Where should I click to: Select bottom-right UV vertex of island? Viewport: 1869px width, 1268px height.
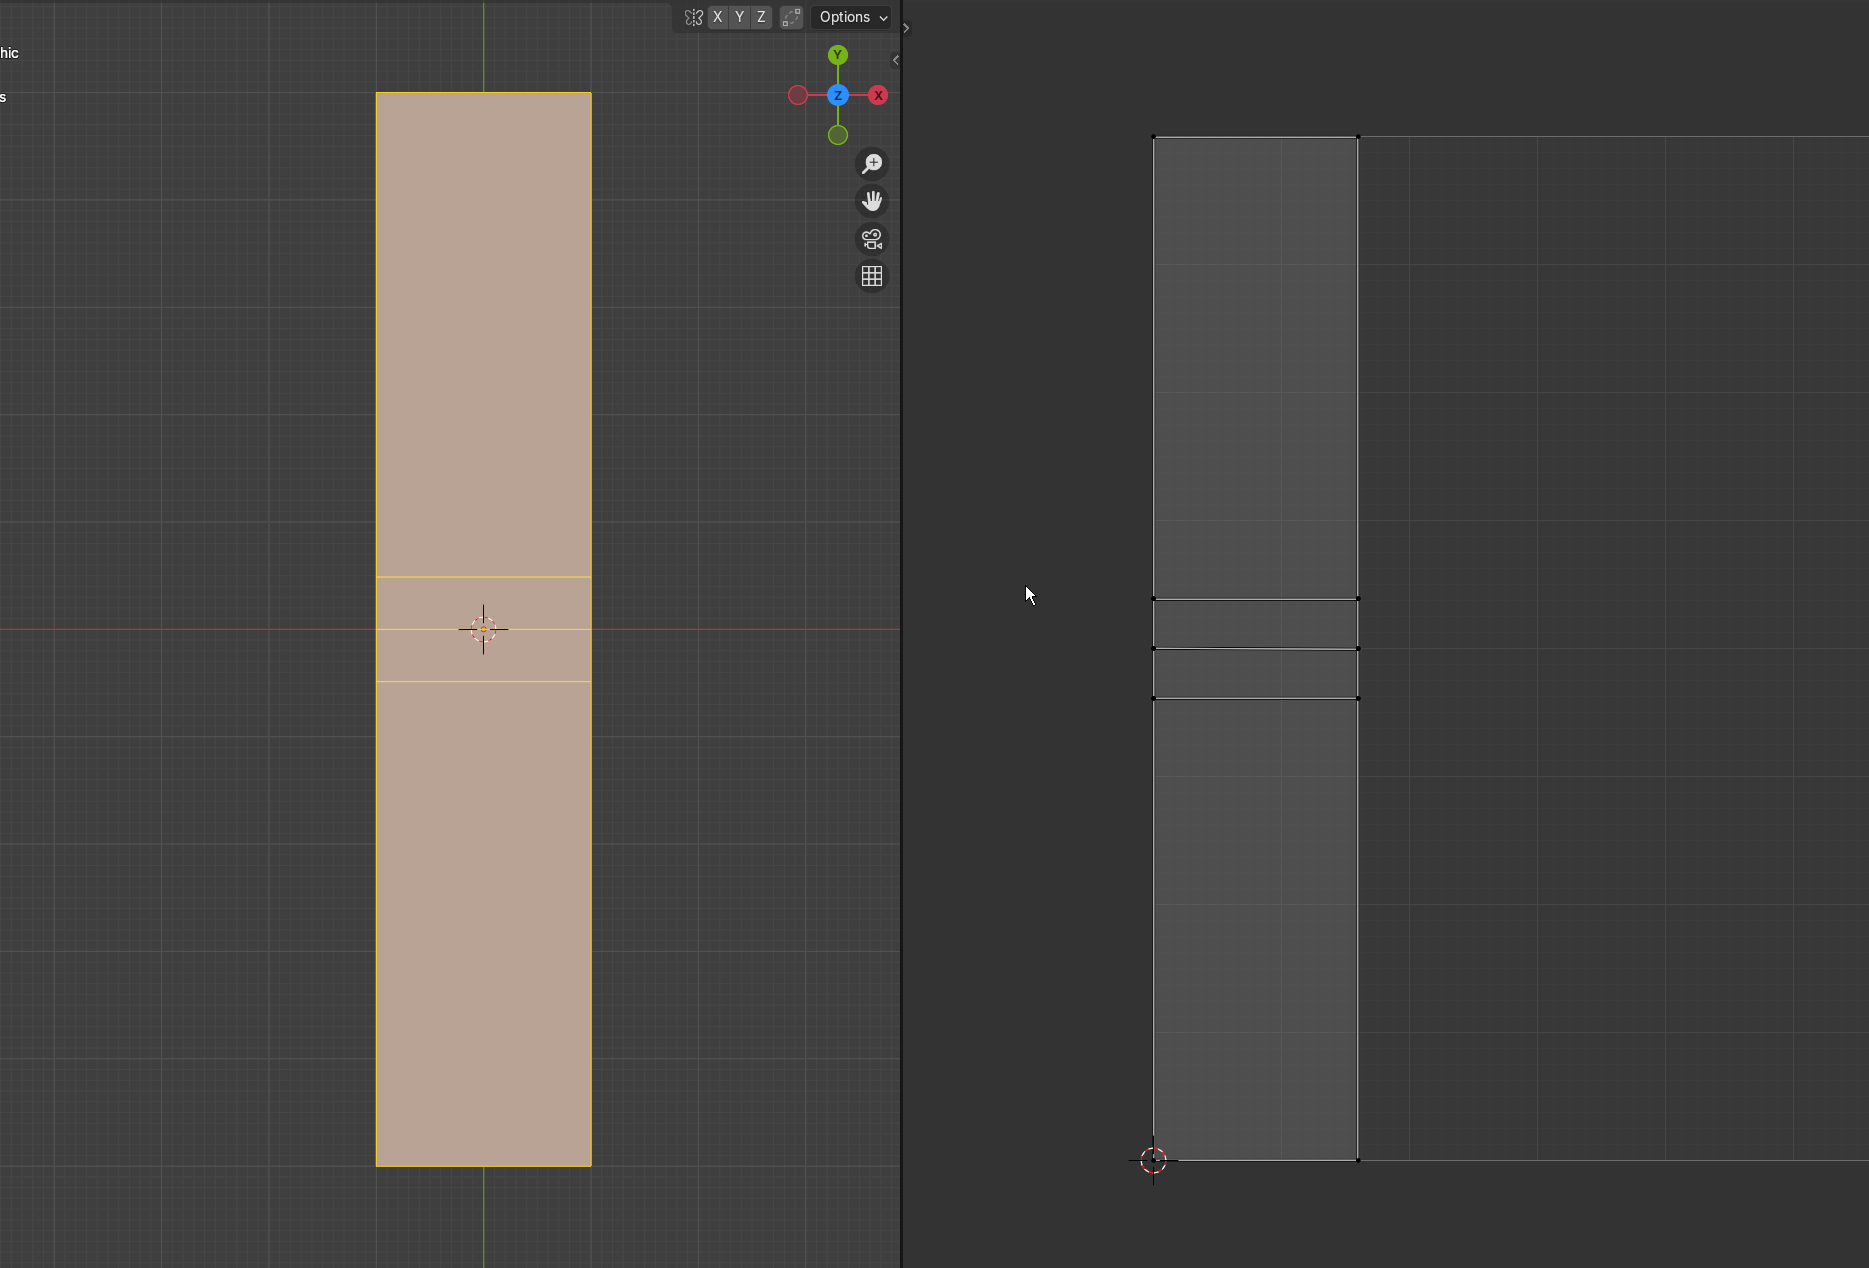click(x=1358, y=1160)
